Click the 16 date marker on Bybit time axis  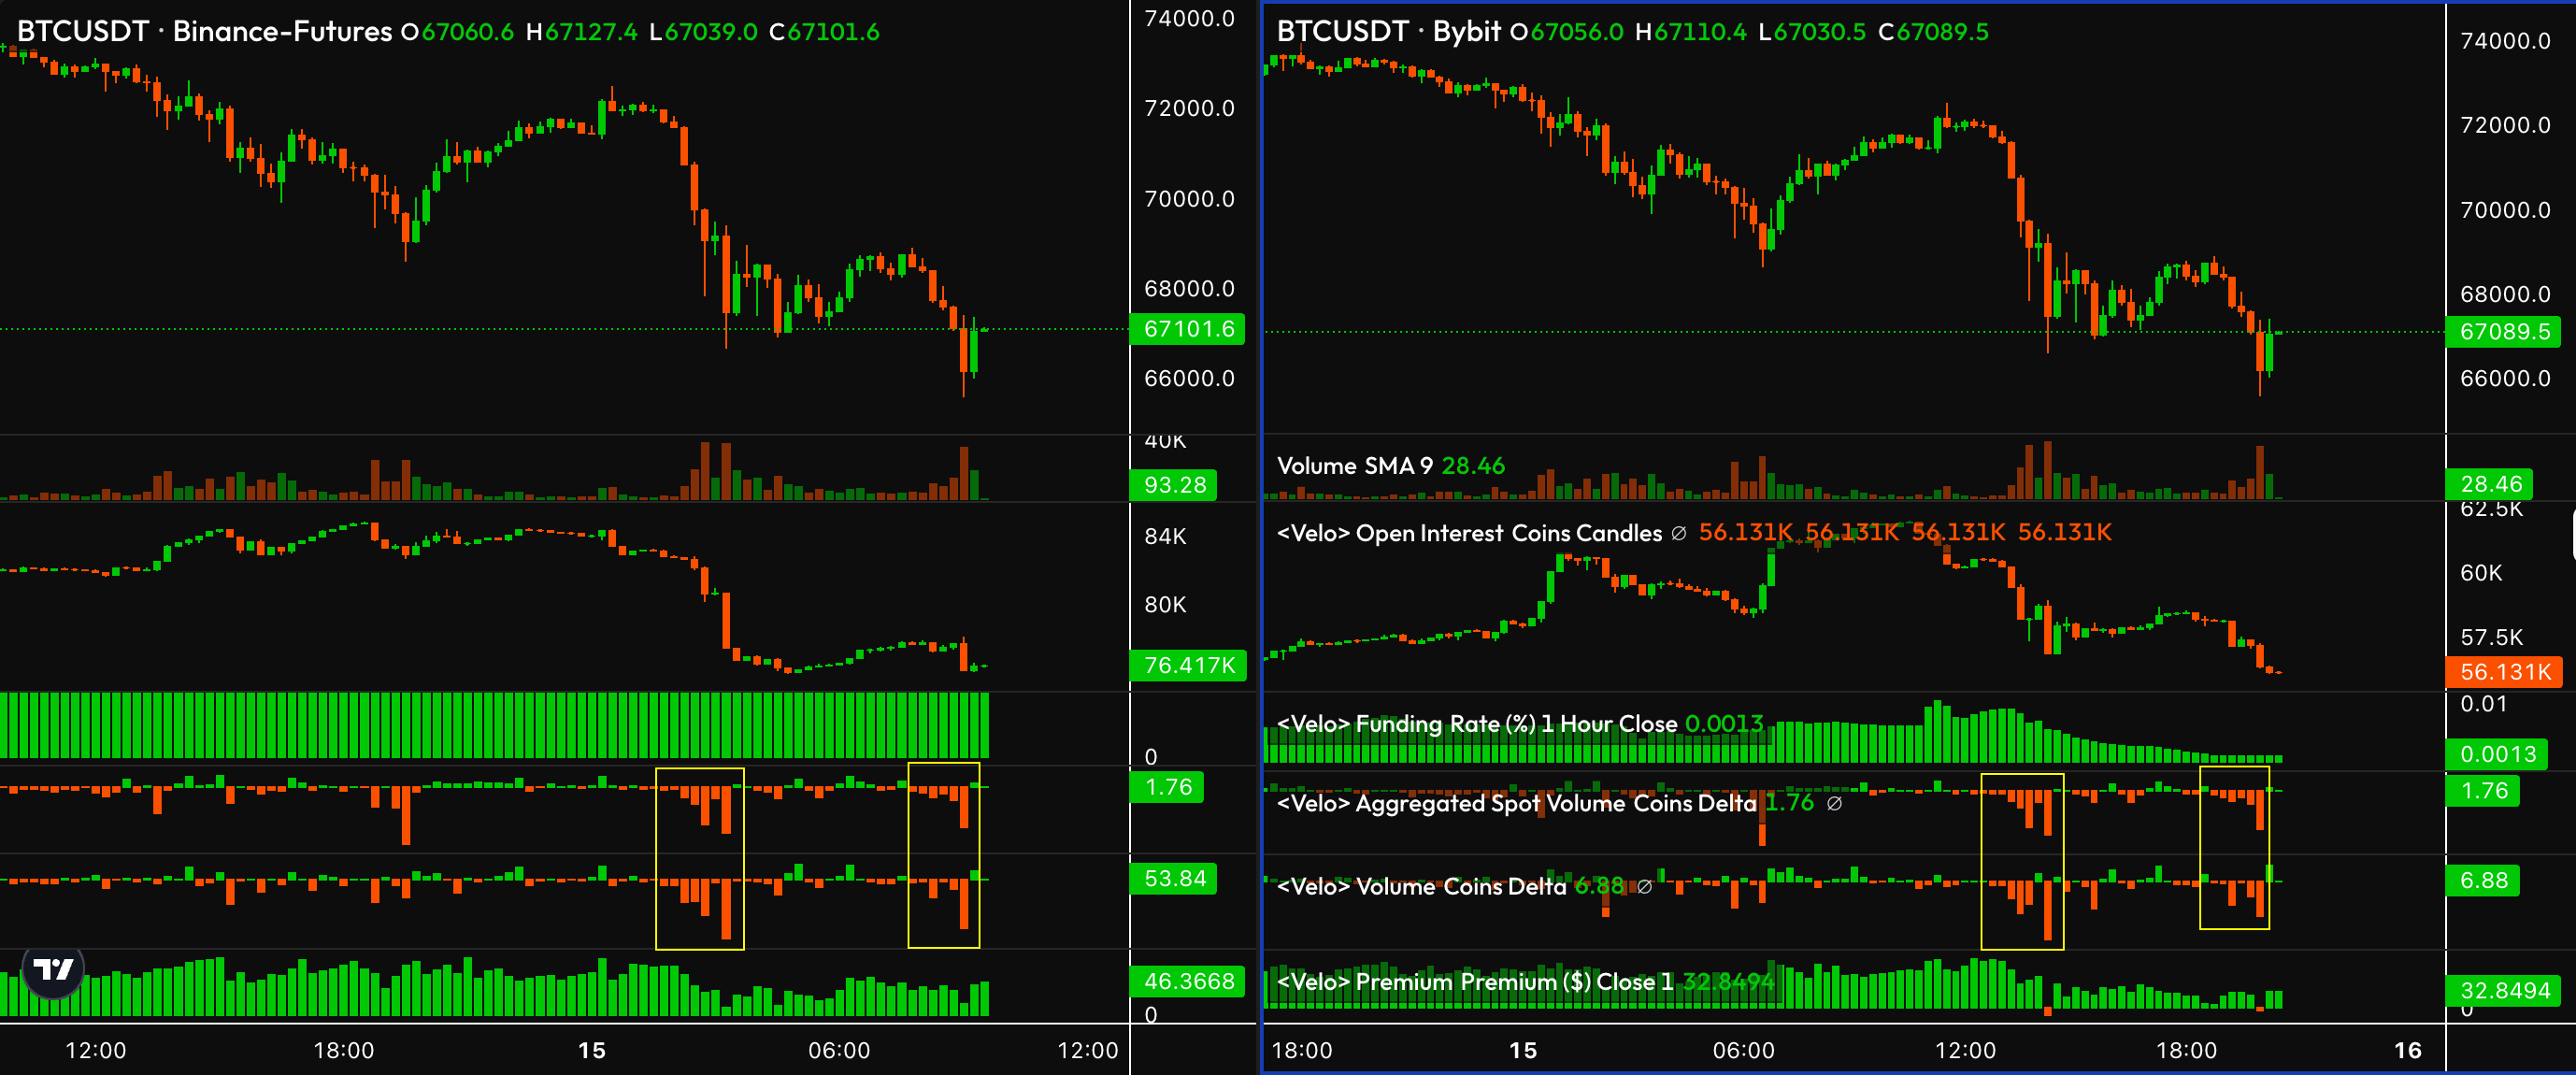pyautogui.click(x=2408, y=1050)
